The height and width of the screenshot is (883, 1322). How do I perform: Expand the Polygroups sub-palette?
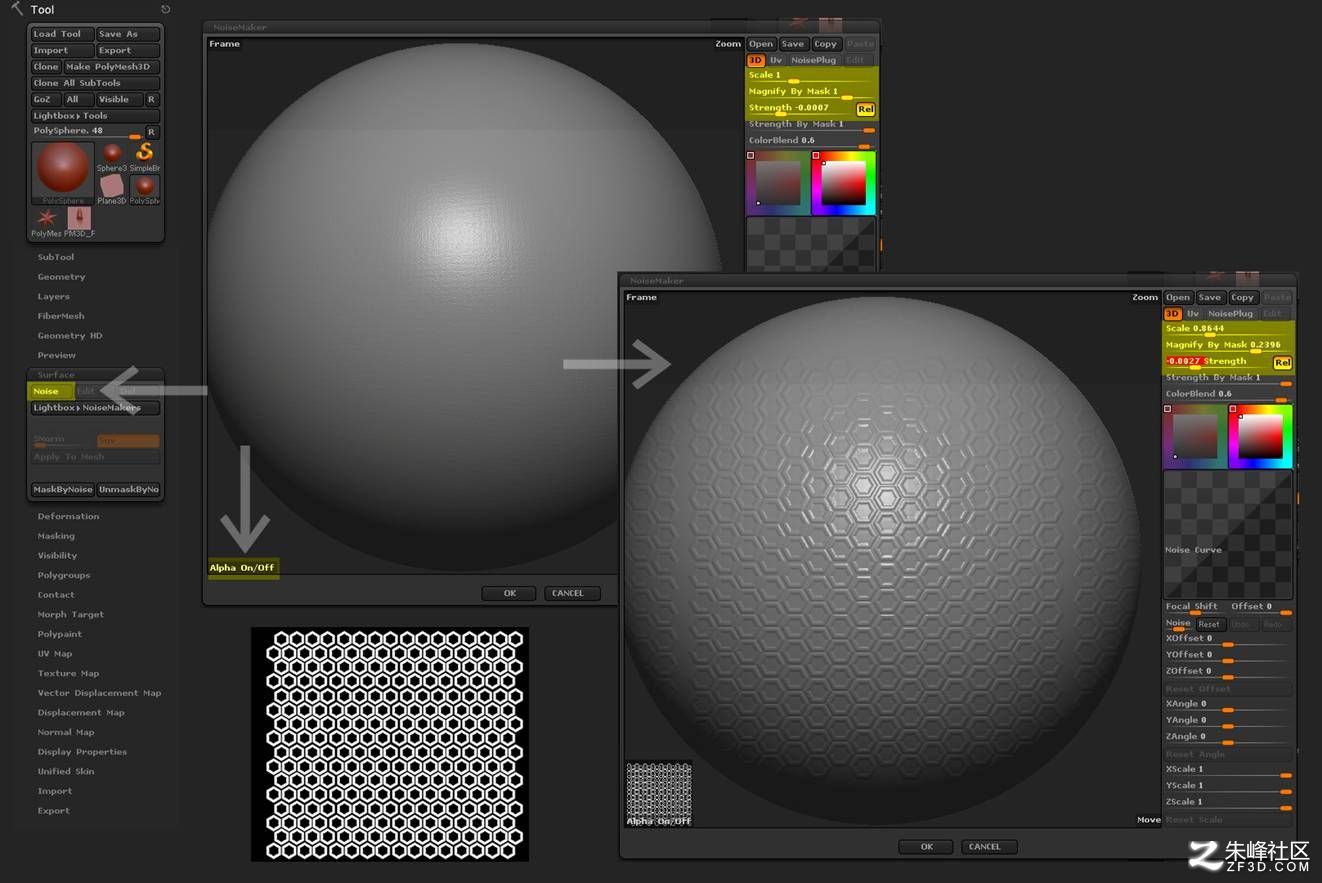[x=64, y=575]
